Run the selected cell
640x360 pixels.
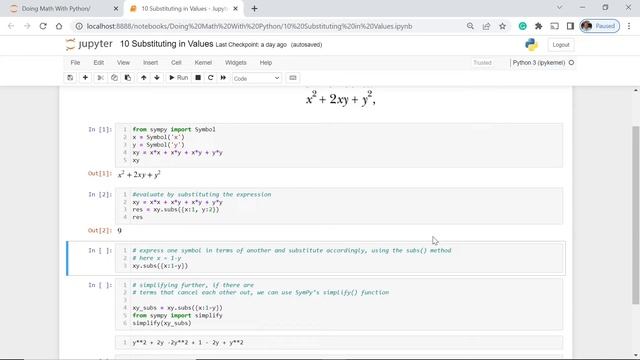click(178, 78)
